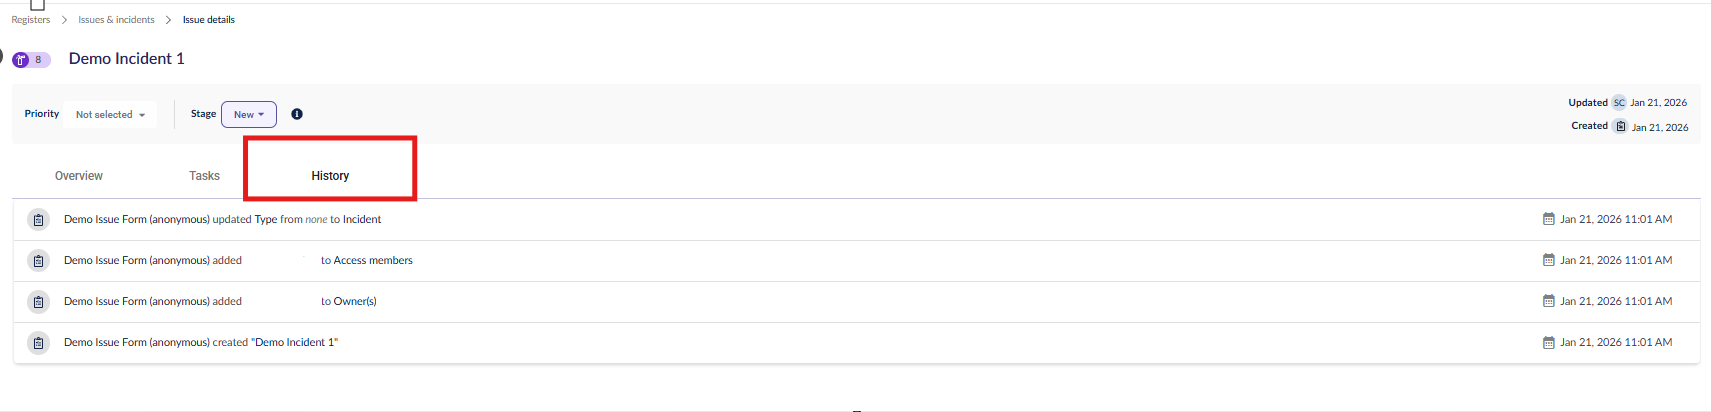Viewport: 1711px width, 412px height.
Task: Click the 'Issue details' breadcrumb text
Action: click(x=208, y=20)
